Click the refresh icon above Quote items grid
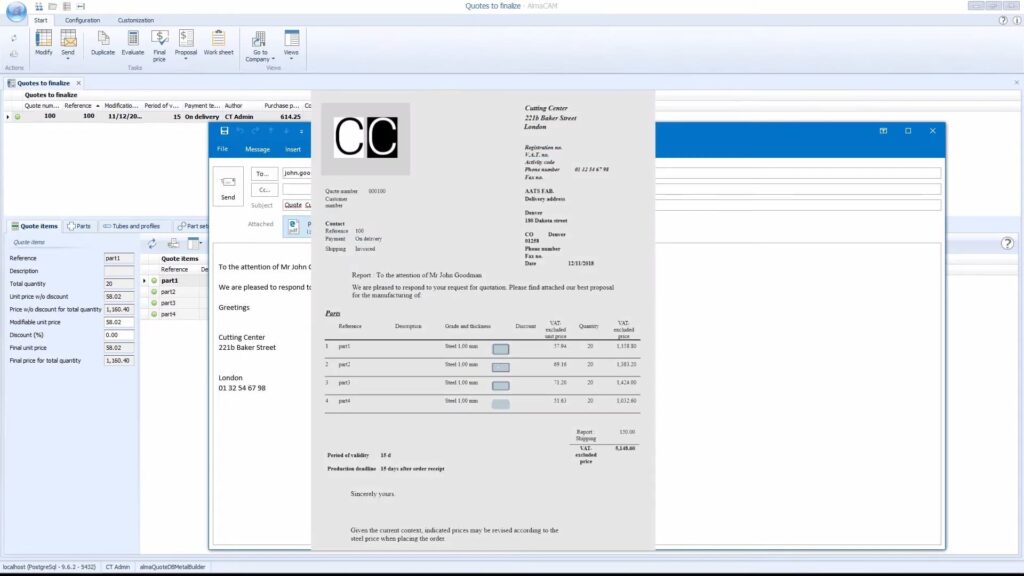Image resolution: width=1024 pixels, height=576 pixels. click(x=152, y=243)
